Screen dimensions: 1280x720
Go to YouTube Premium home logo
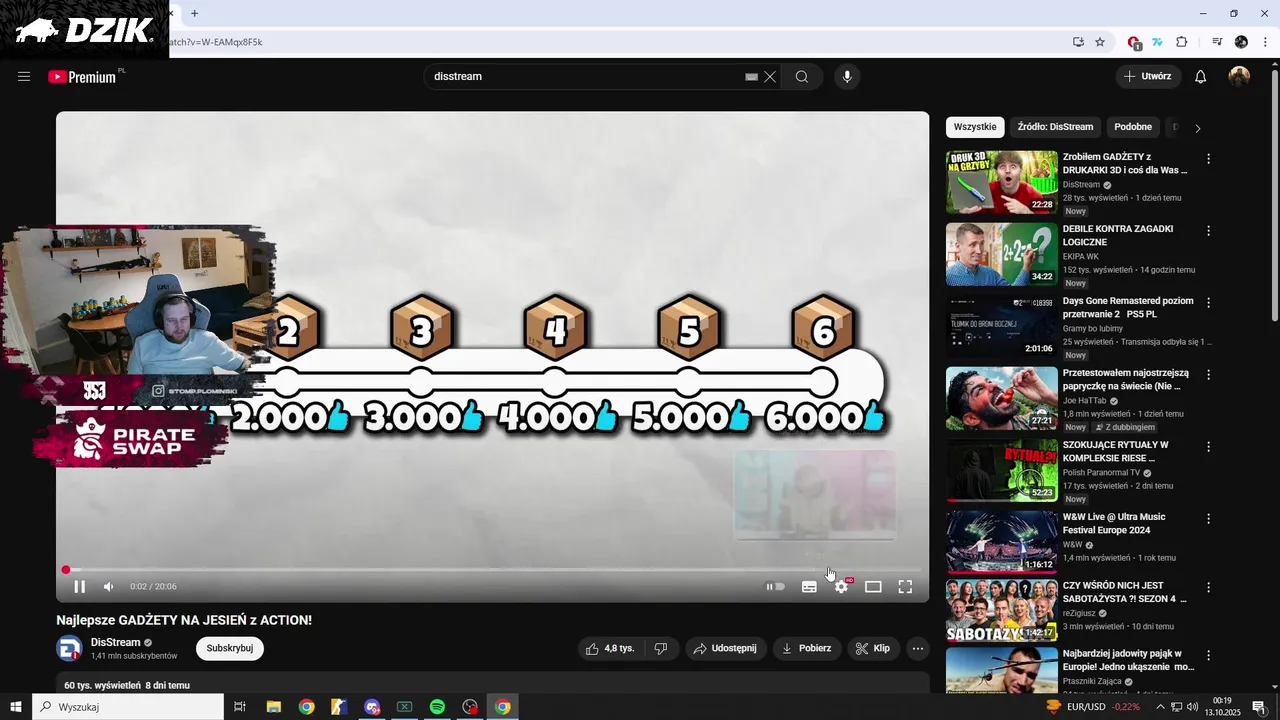pos(82,77)
